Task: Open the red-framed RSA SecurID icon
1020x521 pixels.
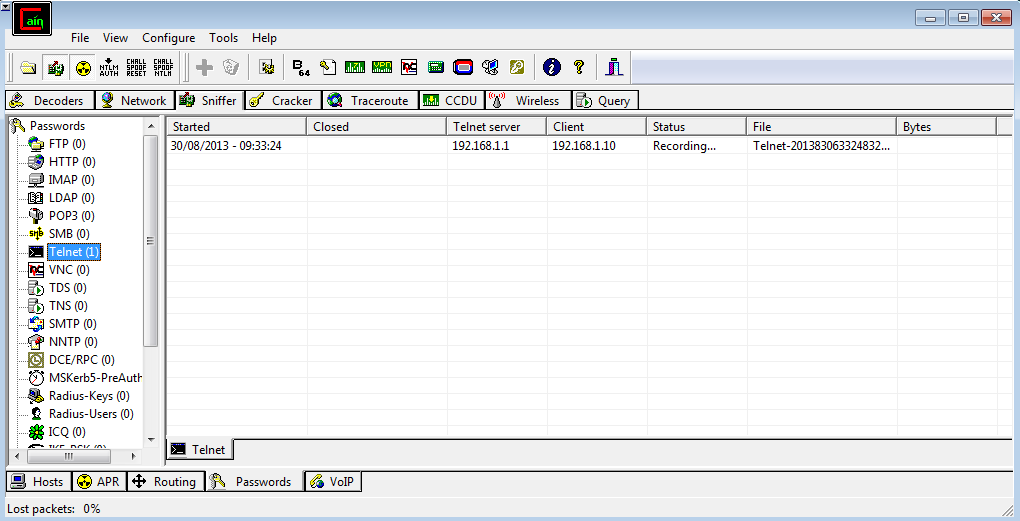Action: [x=463, y=67]
